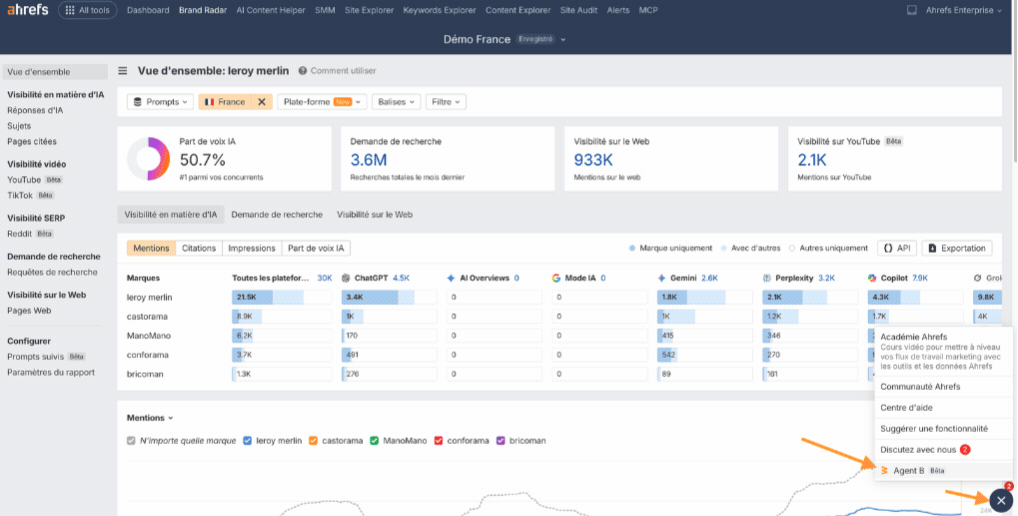Image resolution: width=1018 pixels, height=516 pixels.
Task: Open Paramètres du rapport in sidebar
Action: [51, 373]
